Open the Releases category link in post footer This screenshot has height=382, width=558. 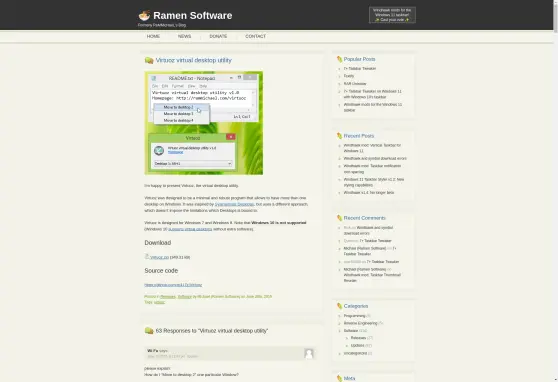point(168,297)
